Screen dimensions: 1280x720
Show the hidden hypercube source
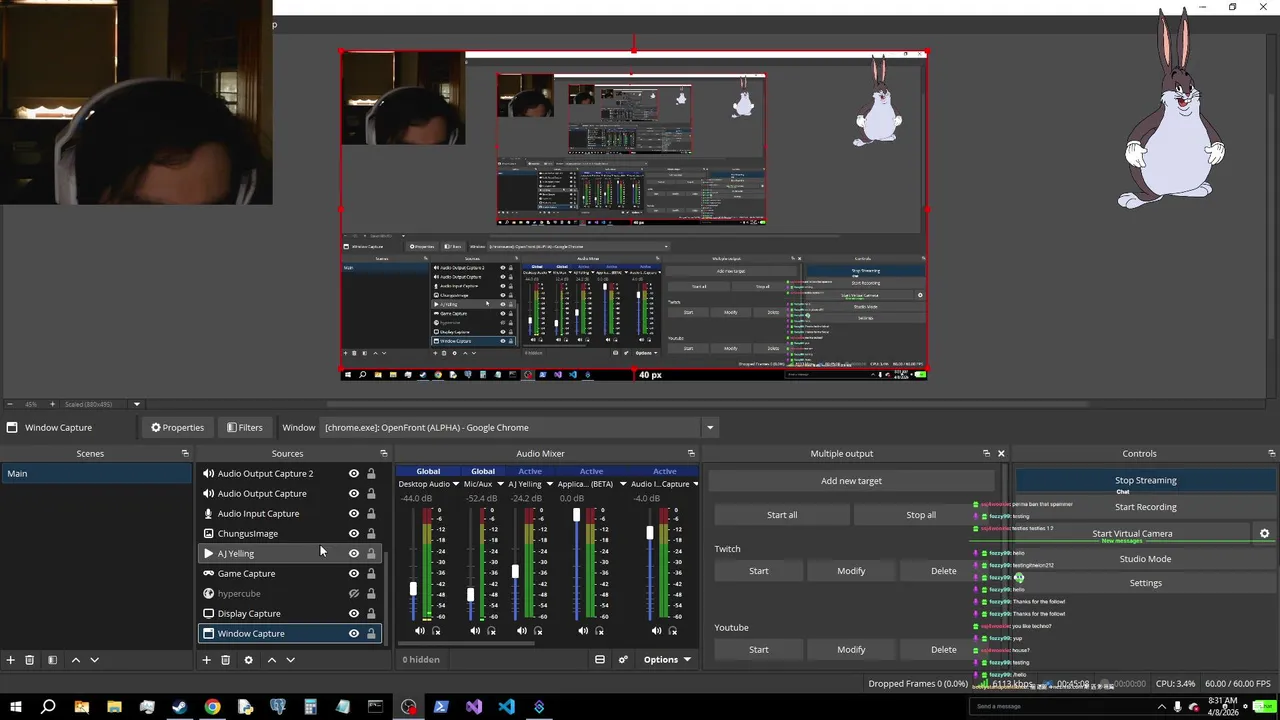pyautogui.click(x=353, y=594)
